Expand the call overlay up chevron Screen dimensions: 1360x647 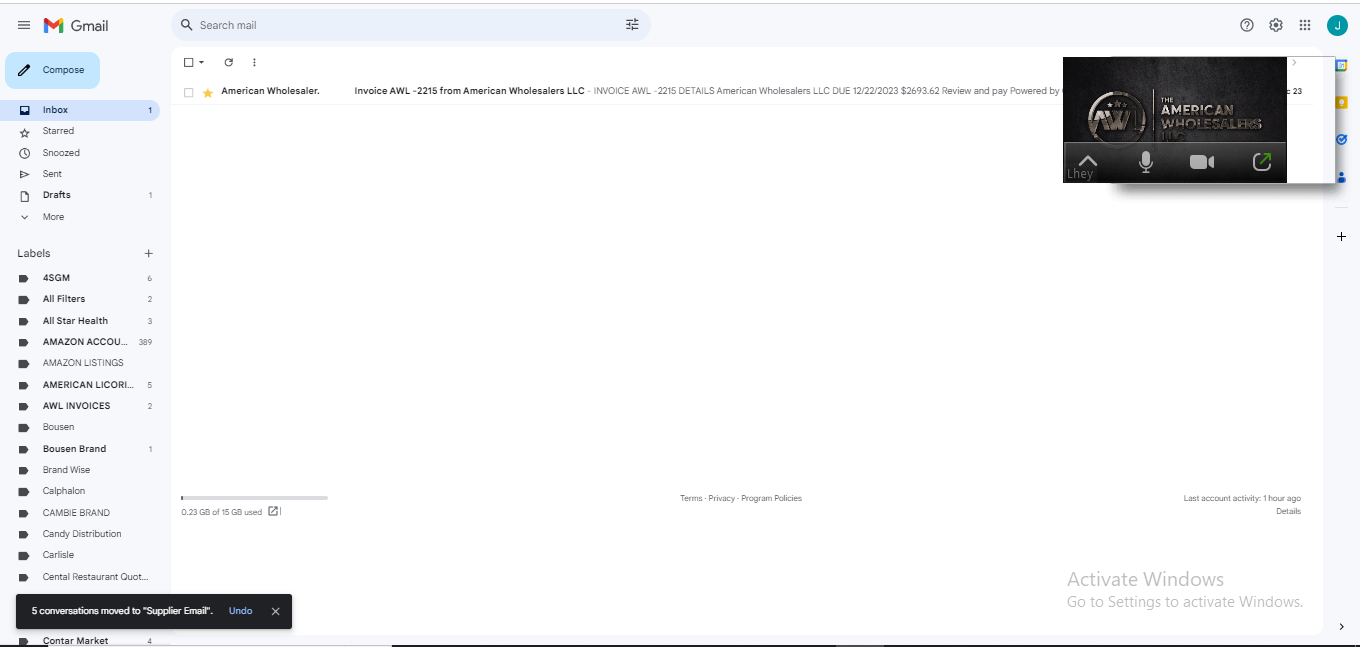pos(1088,162)
